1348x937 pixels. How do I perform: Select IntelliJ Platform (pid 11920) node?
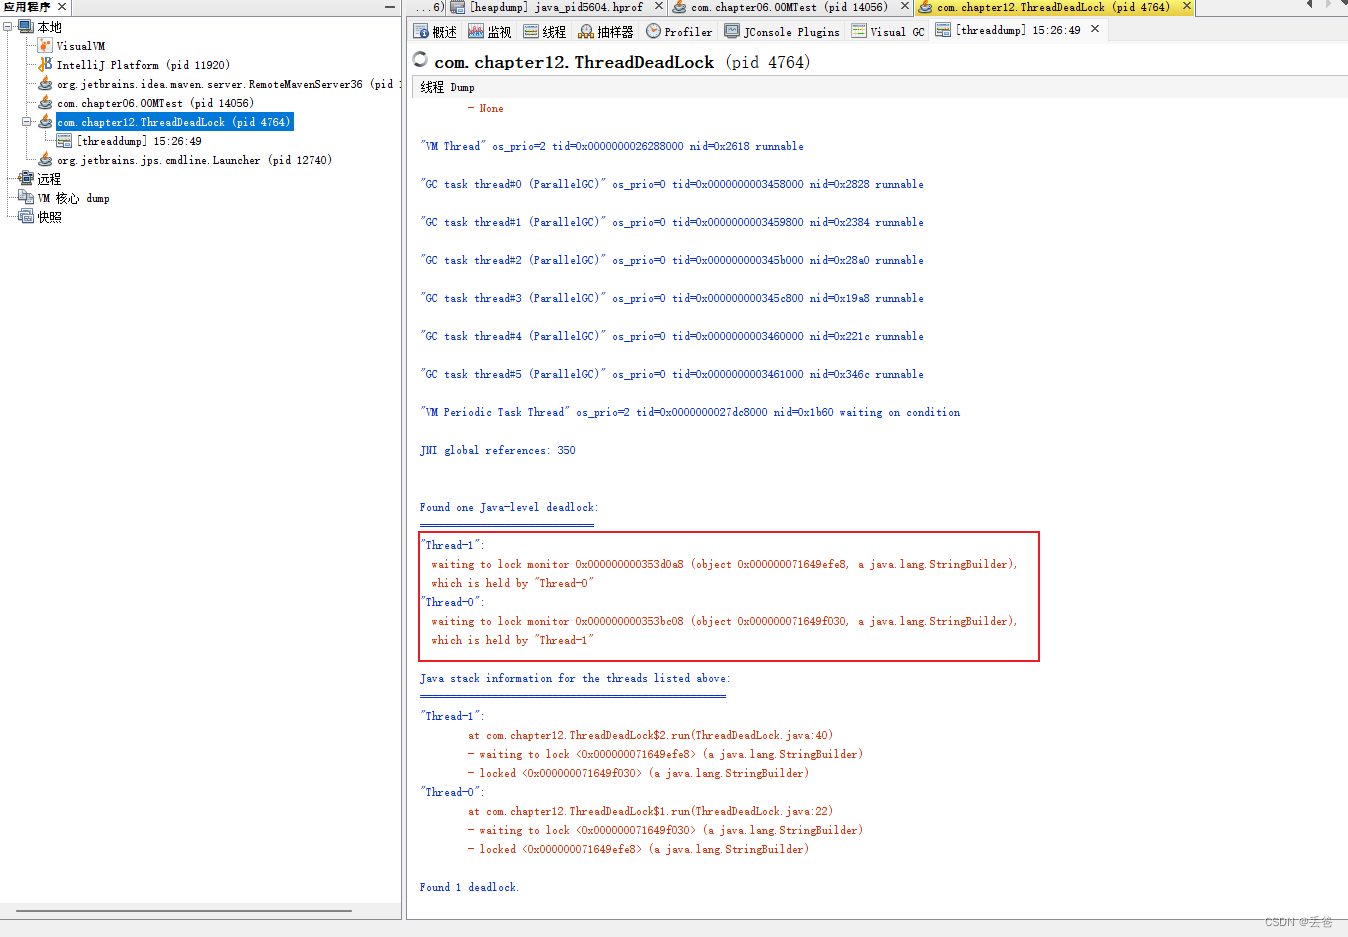click(143, 65)
